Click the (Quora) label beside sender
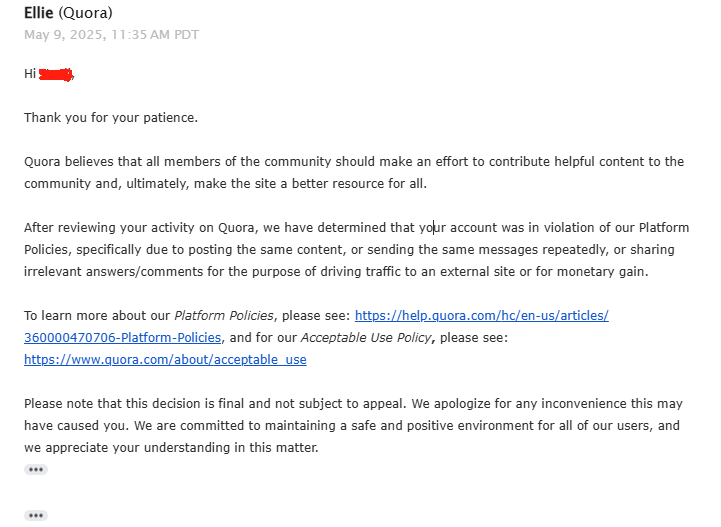 click(85, 13)
